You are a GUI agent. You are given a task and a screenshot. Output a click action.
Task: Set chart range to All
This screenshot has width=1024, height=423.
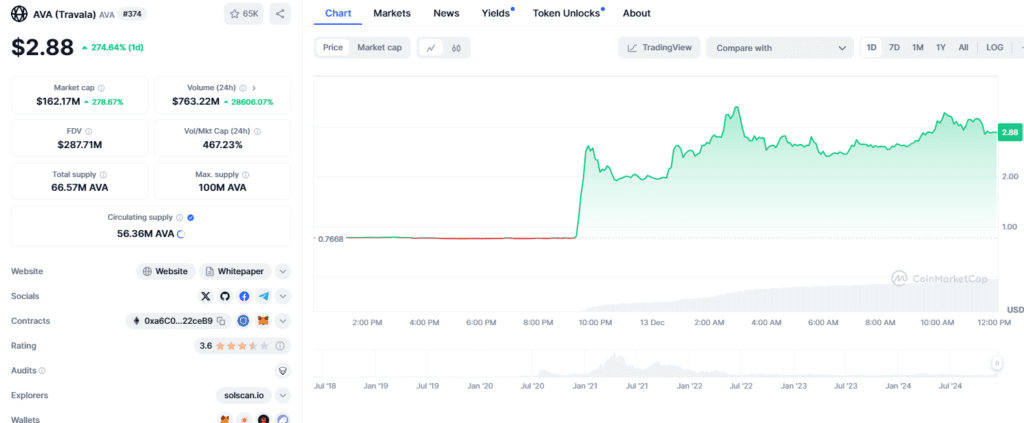coord(963,48)
